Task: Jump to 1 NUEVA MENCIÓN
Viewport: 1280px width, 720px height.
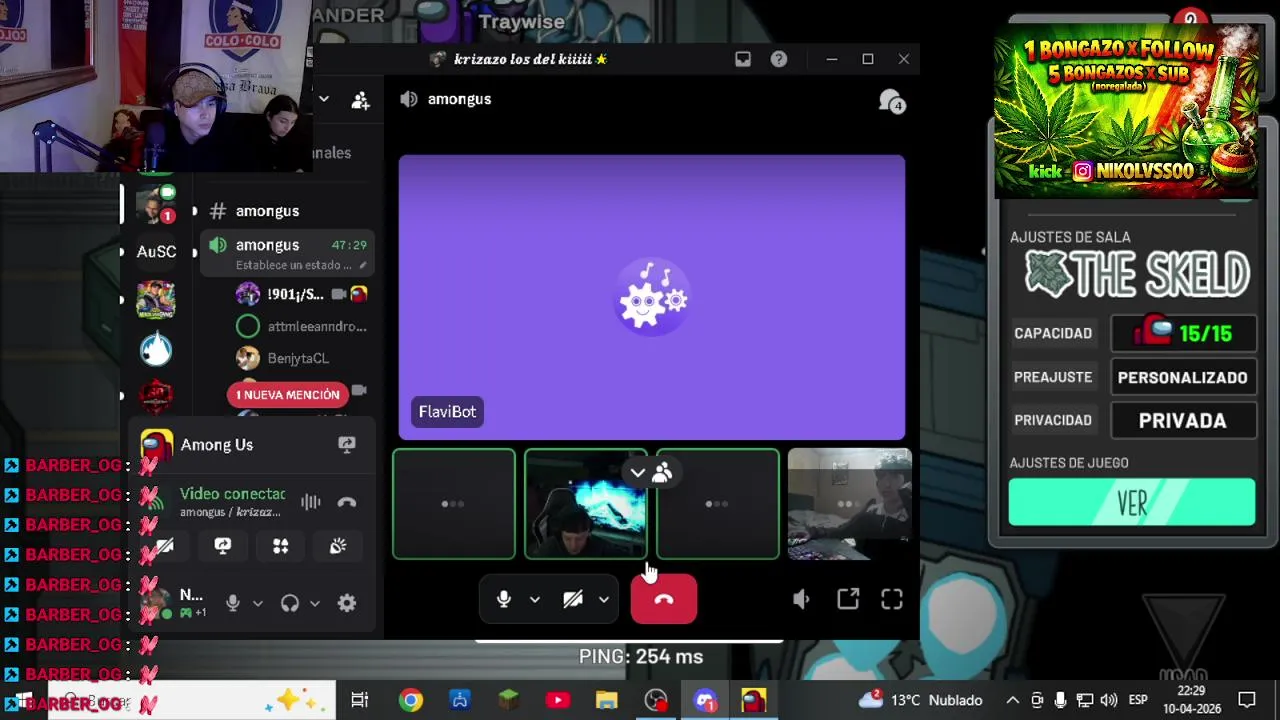Action: 288,394
